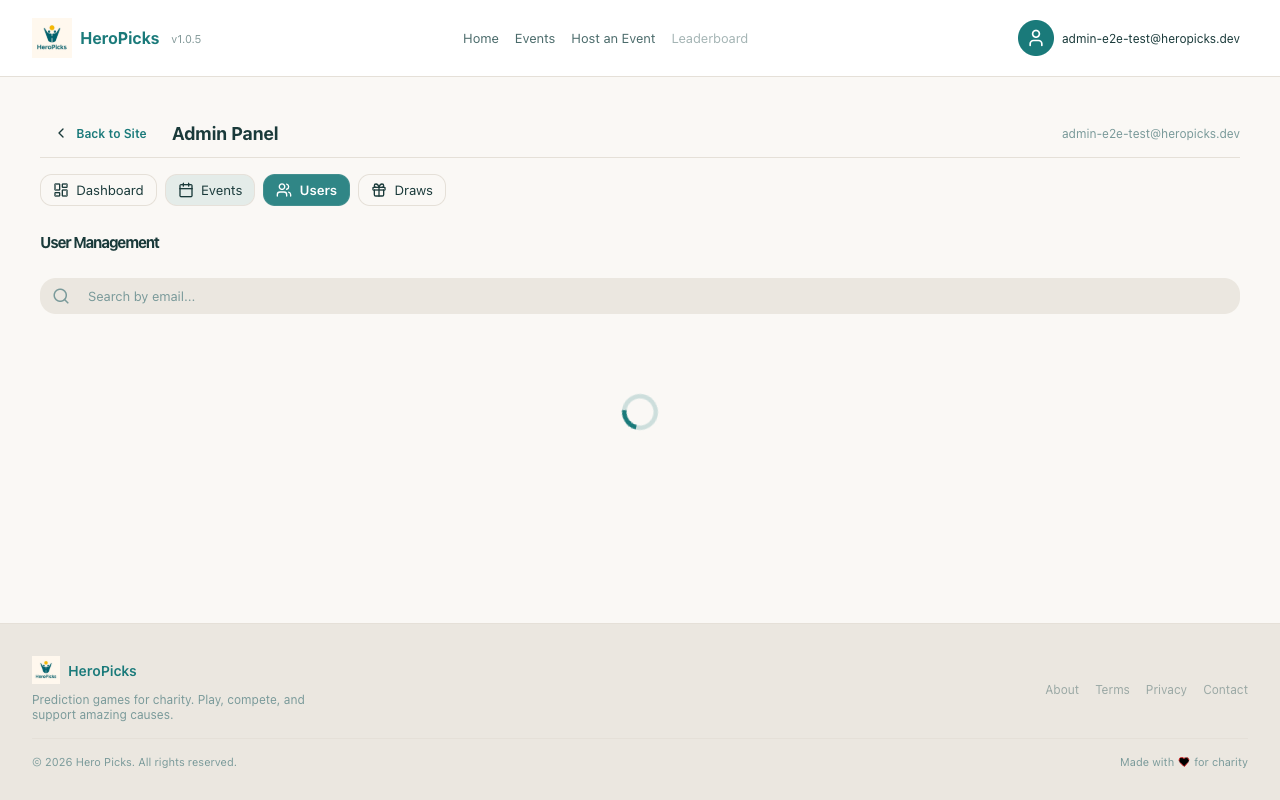Open the Draws tab
Image resolution: width=1280 pixels, height=800 pixels.
[x=402, y=190]
